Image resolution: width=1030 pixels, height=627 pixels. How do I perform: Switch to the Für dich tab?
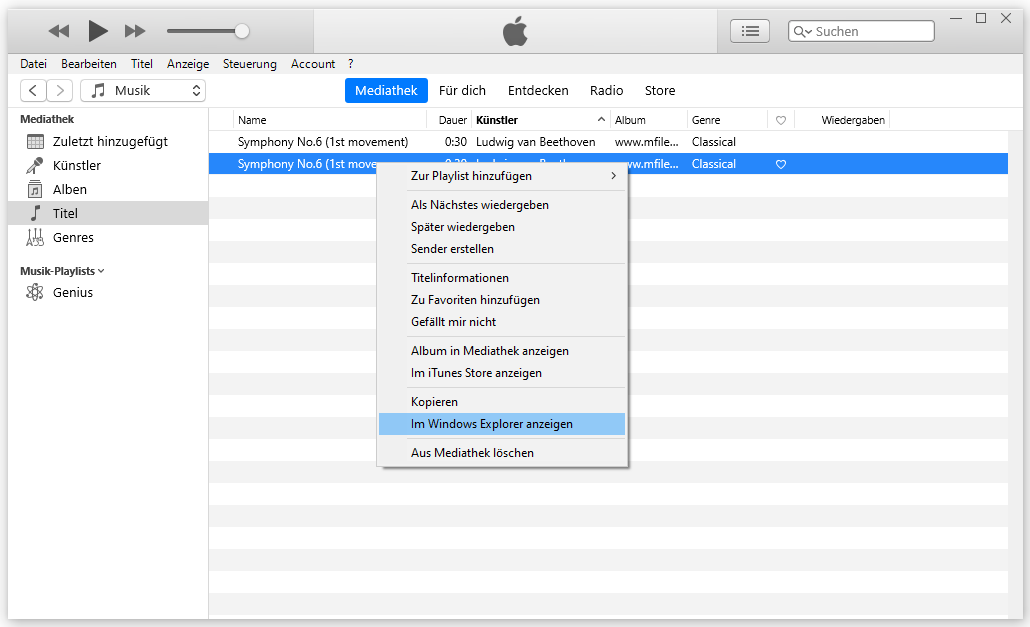point(462,91)
